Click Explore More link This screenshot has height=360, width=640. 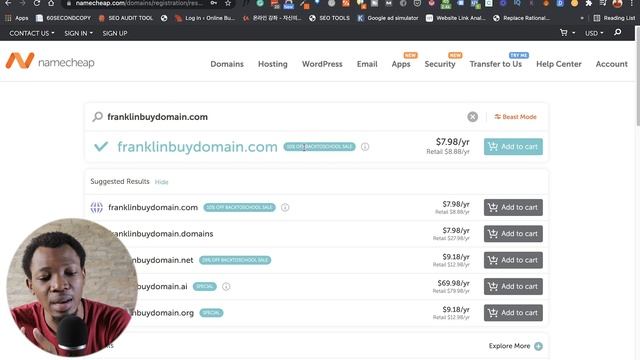(x=509, y=346)
